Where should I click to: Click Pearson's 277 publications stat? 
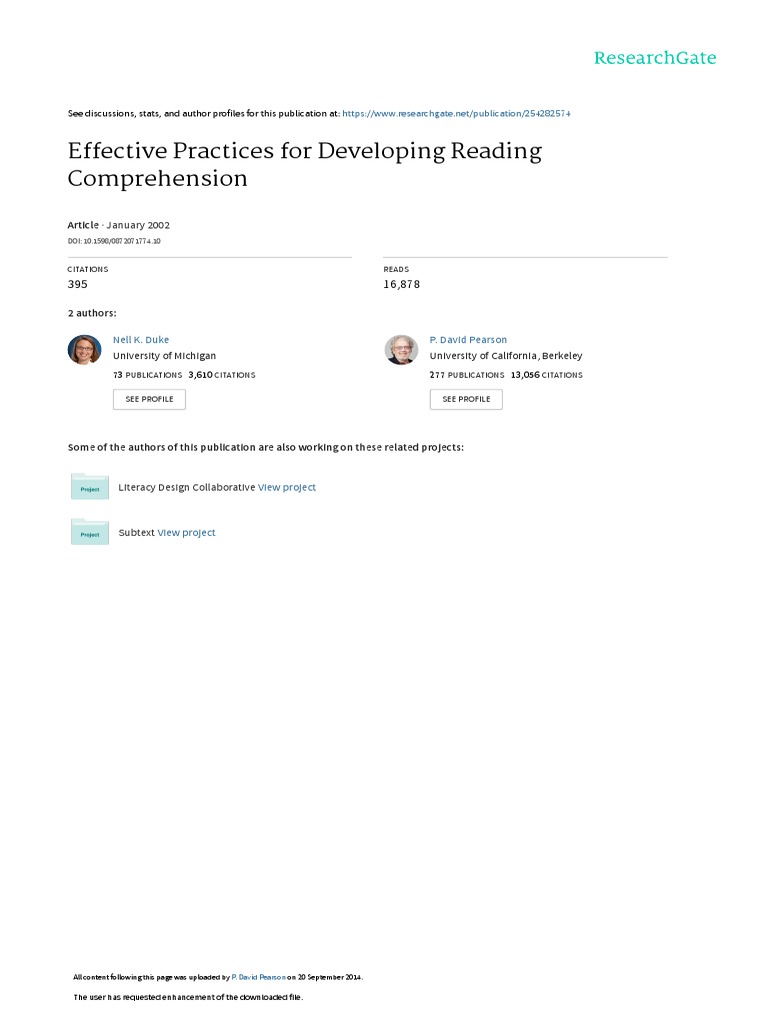(467, 375)
